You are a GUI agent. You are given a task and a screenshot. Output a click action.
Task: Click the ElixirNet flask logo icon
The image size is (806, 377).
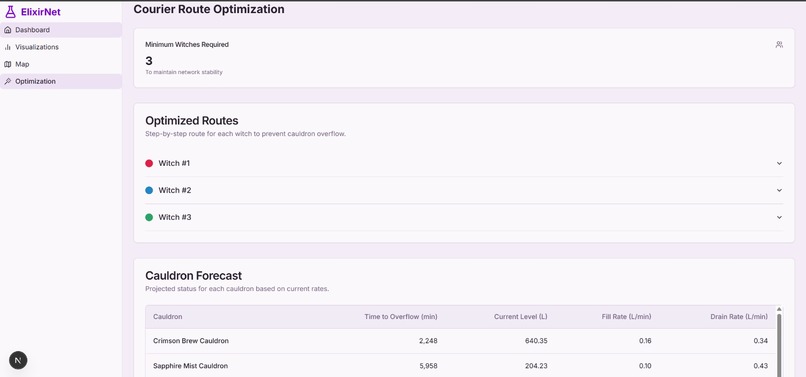point(10,12)
